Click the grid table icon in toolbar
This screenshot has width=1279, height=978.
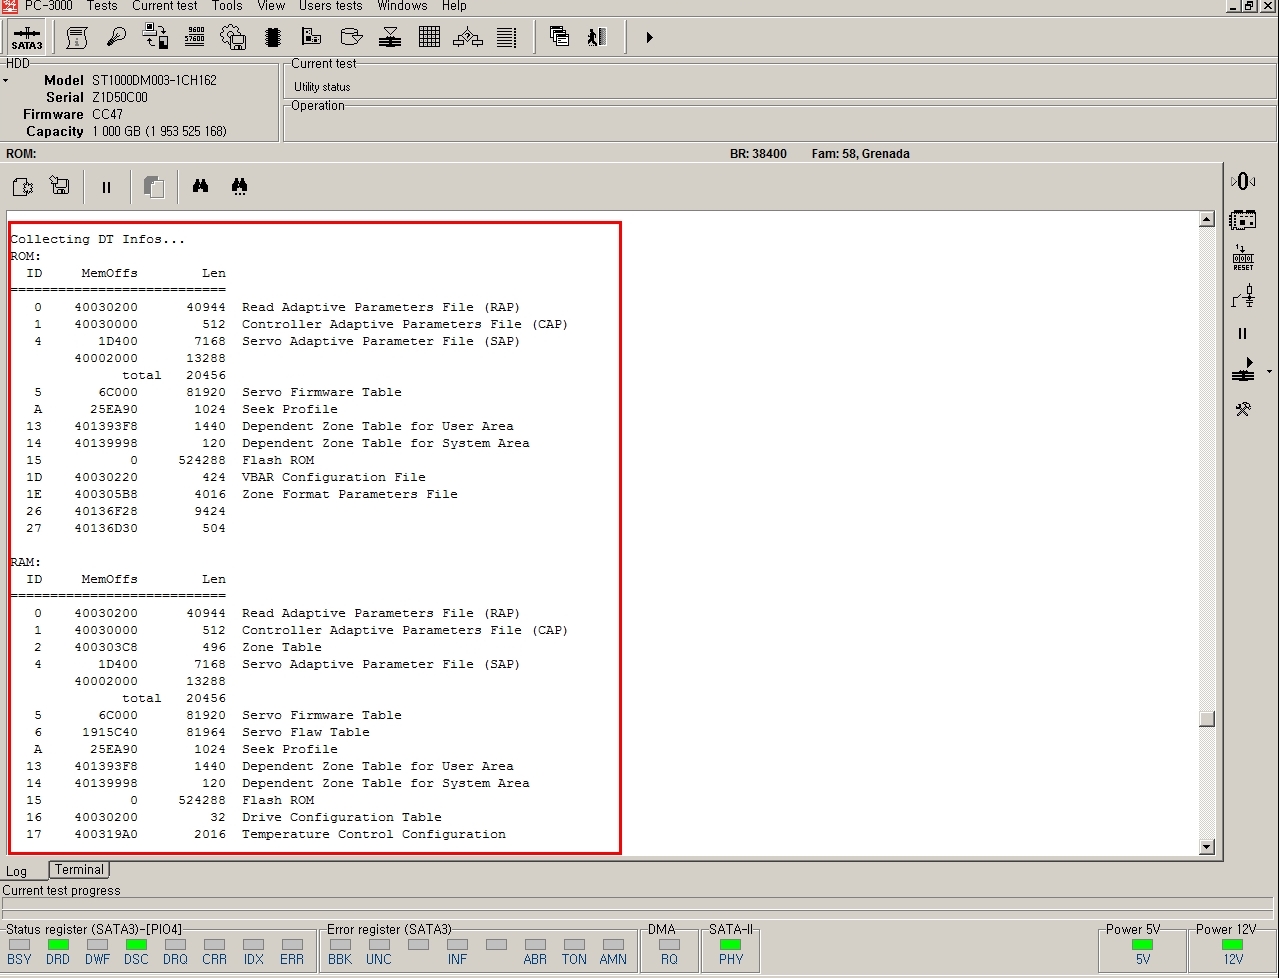click(x=429, y=38)
